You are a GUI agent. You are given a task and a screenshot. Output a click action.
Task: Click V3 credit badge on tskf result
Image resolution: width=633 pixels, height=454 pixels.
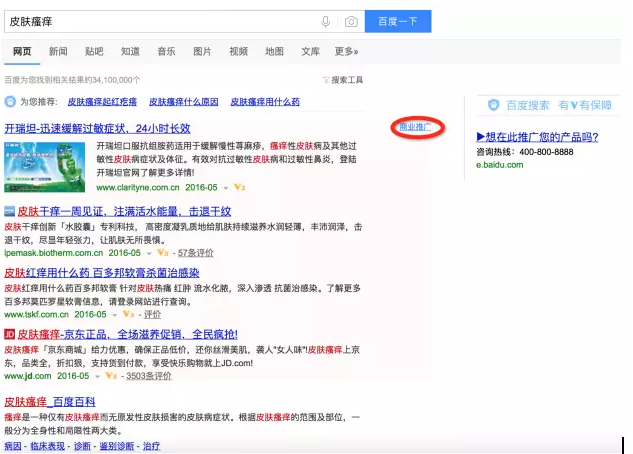coord(128,314)
